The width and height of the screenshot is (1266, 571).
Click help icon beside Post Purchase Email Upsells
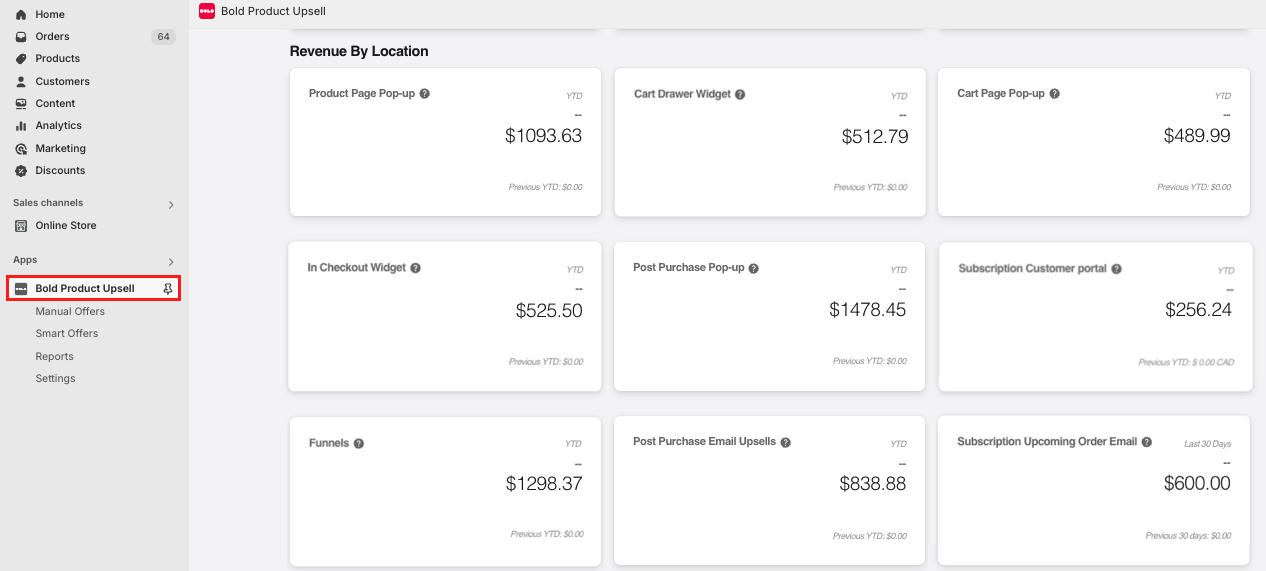tap(785, 442)
